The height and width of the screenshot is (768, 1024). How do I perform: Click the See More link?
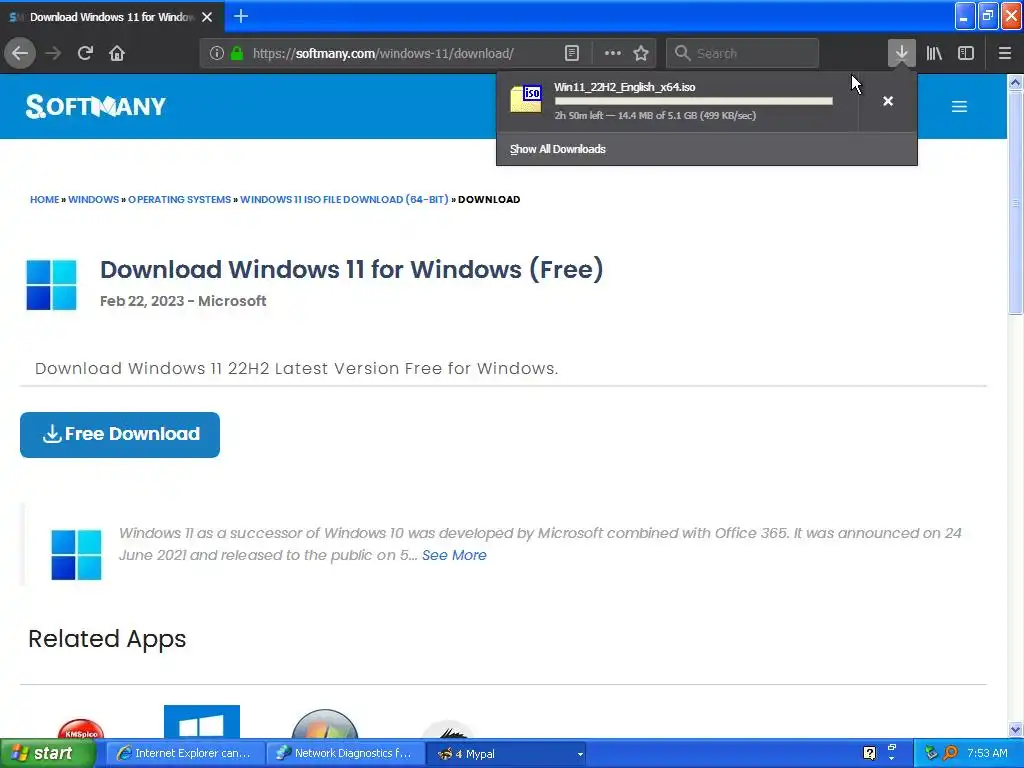pos(454,555)
